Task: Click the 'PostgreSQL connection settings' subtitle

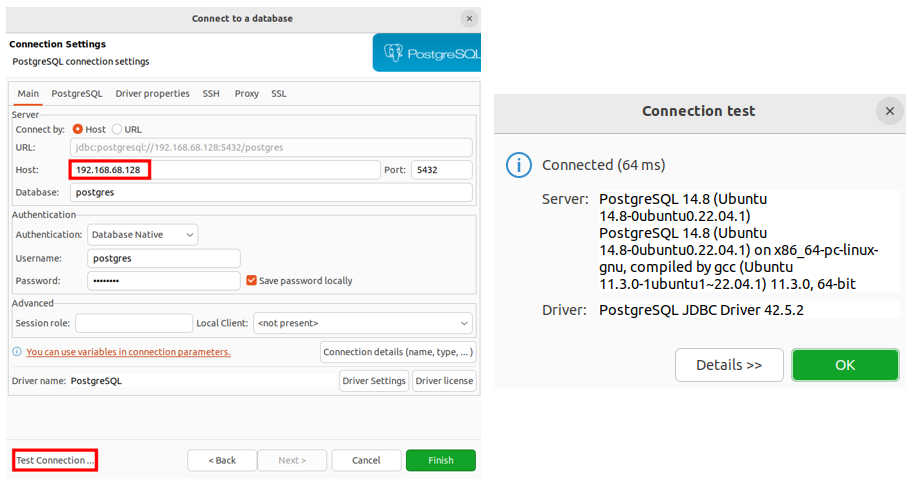Action: click(81, 61)
